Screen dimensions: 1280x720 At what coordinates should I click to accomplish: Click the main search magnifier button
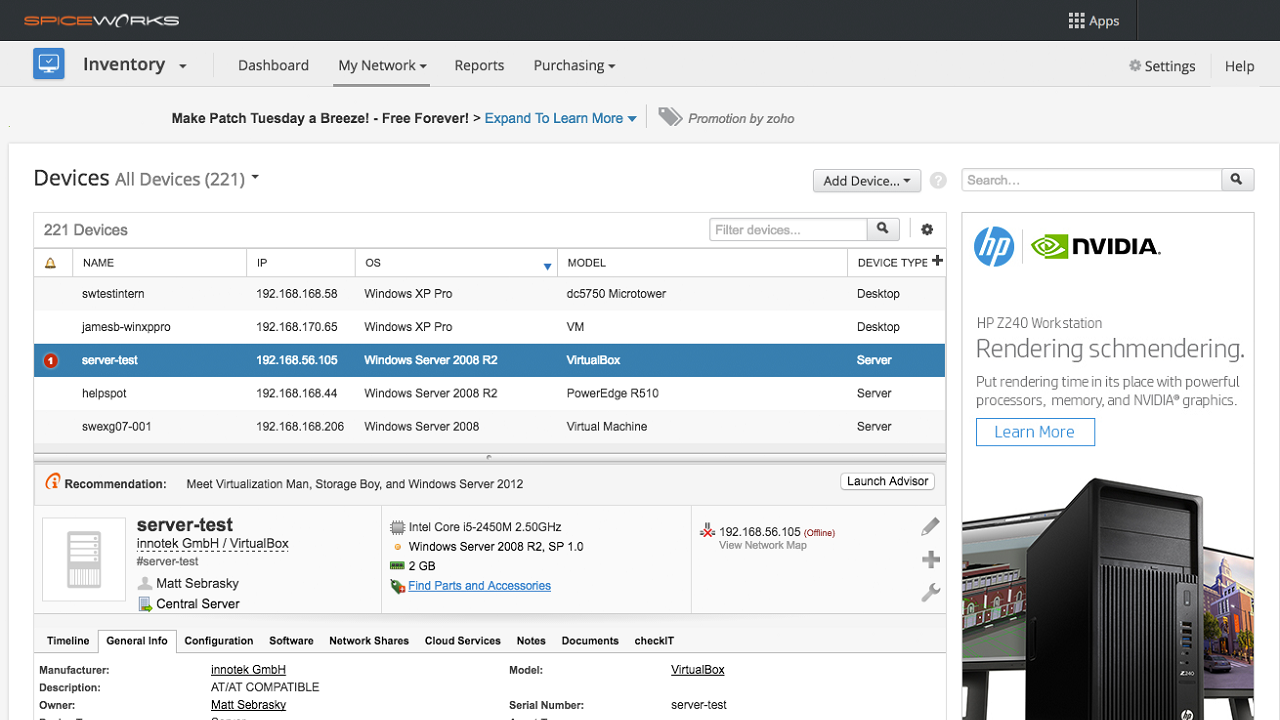(1237, 180)
